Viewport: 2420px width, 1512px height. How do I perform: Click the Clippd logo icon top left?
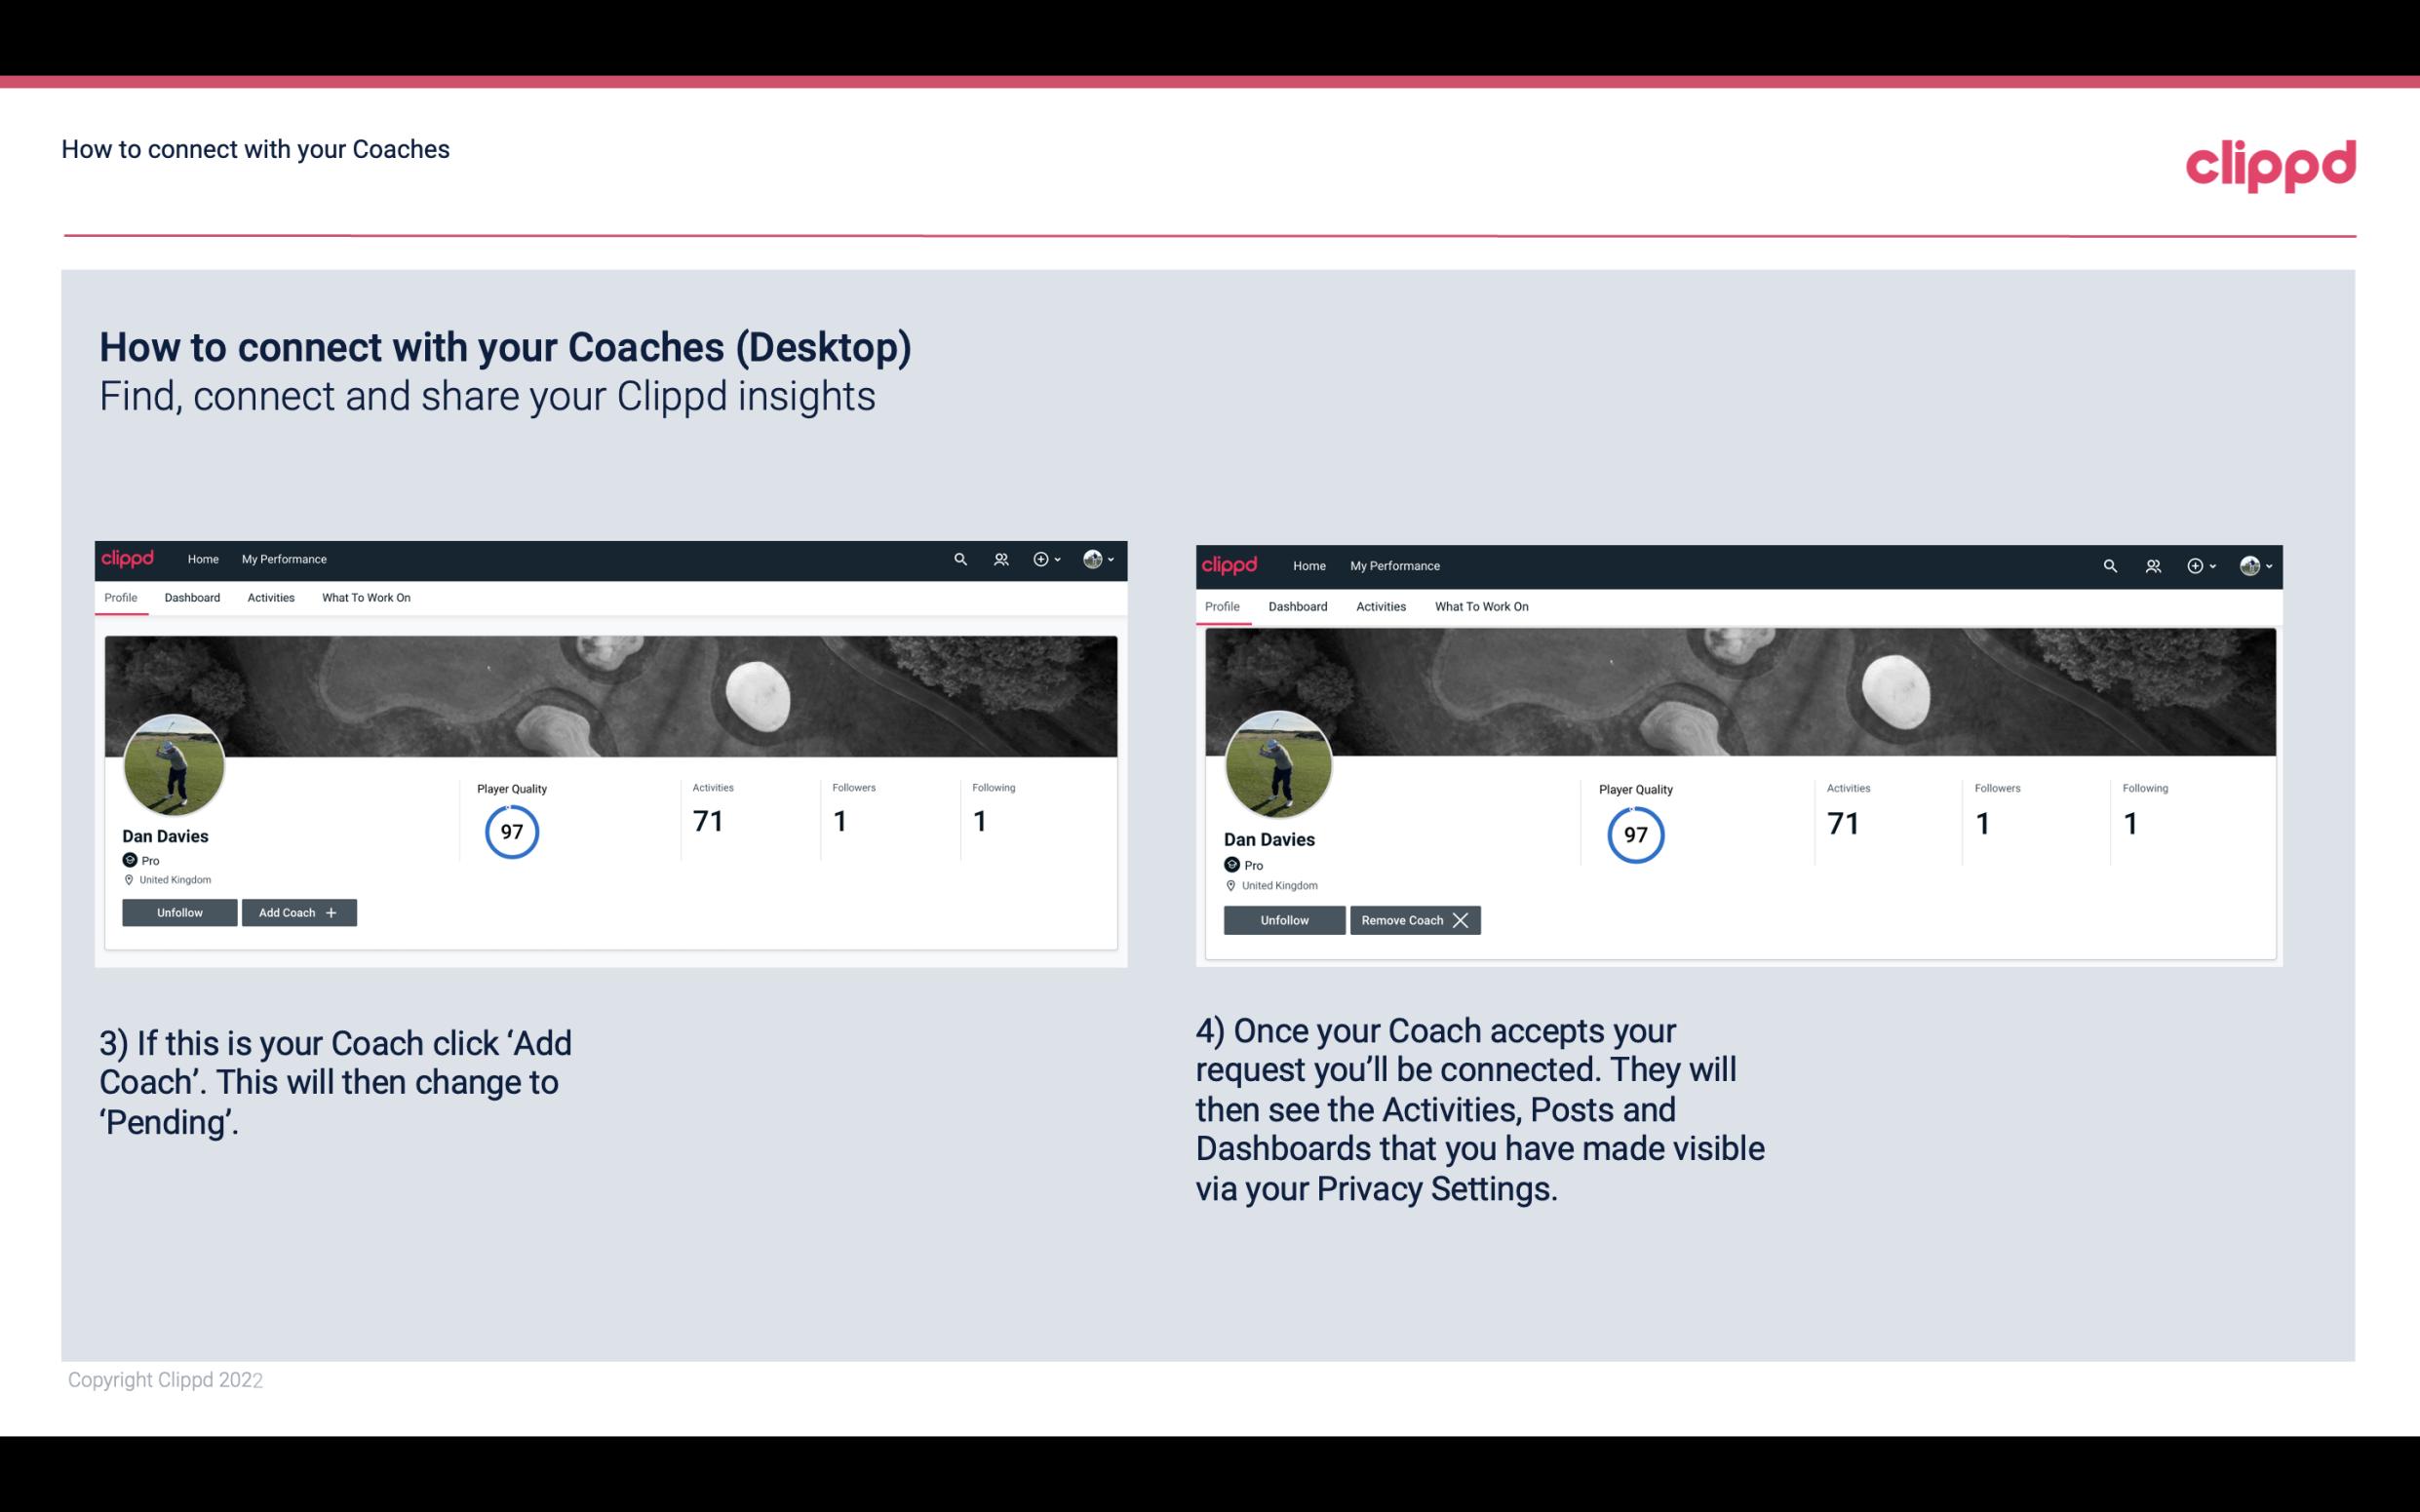tap(129, 560)
